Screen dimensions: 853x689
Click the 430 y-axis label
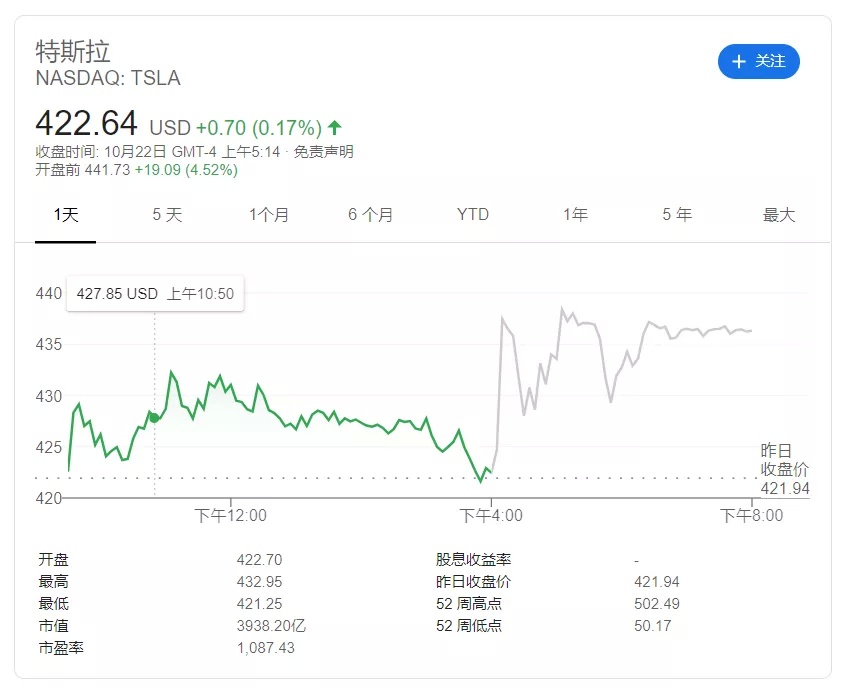pyautogui.click(x=48, y=396)
